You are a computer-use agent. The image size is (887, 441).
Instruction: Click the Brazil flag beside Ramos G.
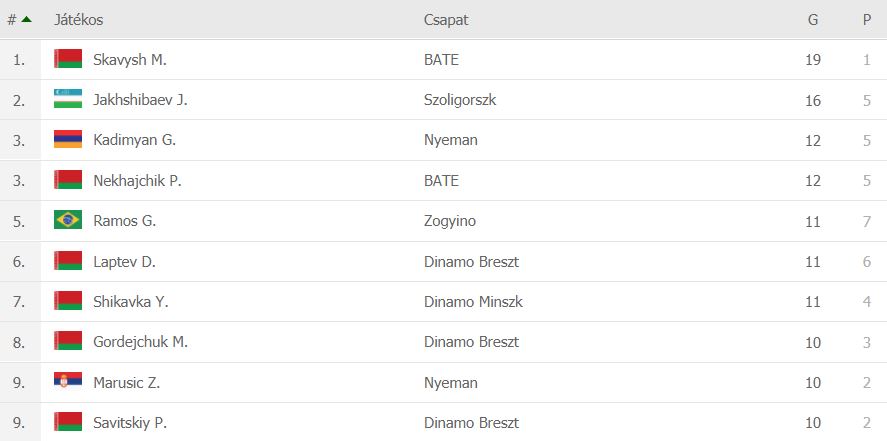(68, 220)
